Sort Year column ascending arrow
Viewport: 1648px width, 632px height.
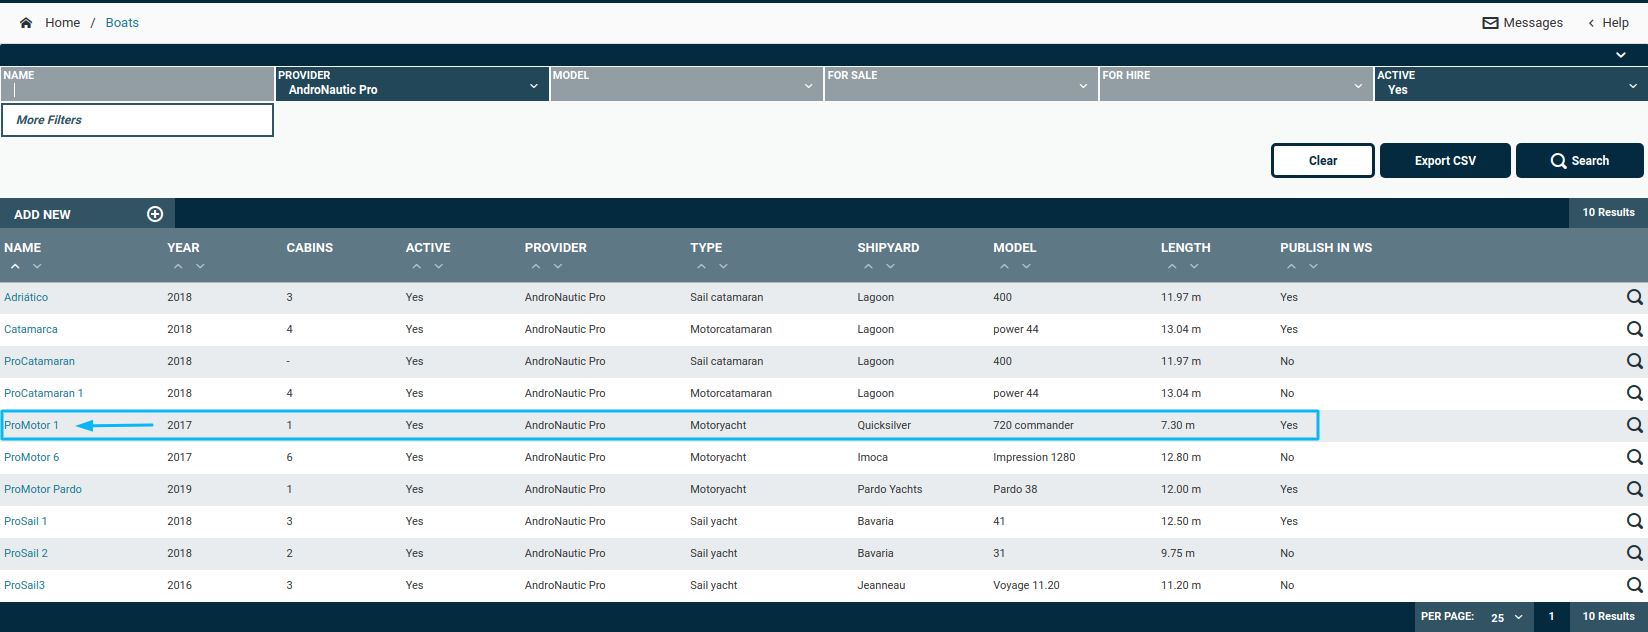[x=178, y=266]
